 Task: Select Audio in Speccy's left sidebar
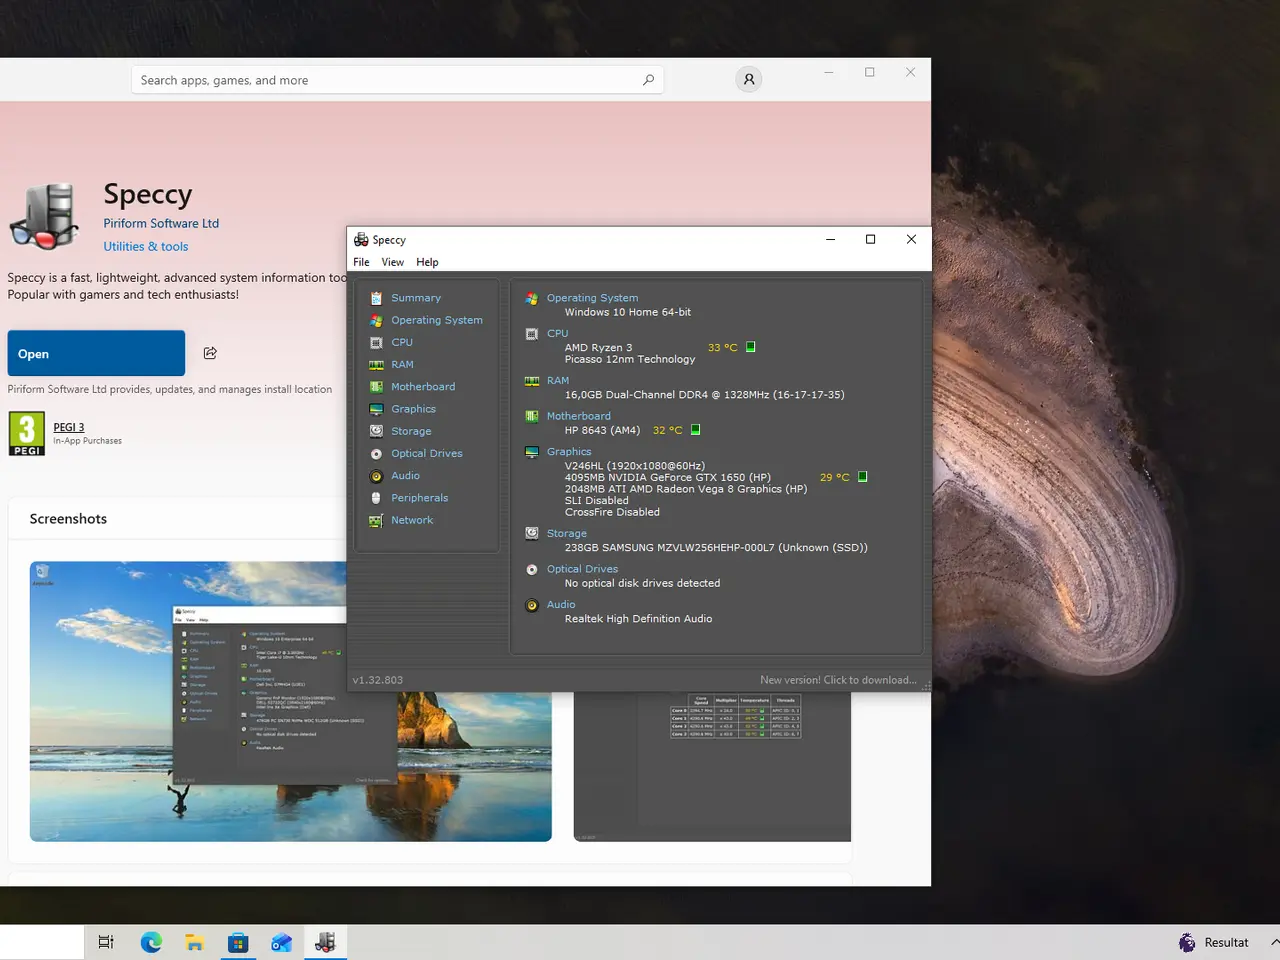click(405, 476)
